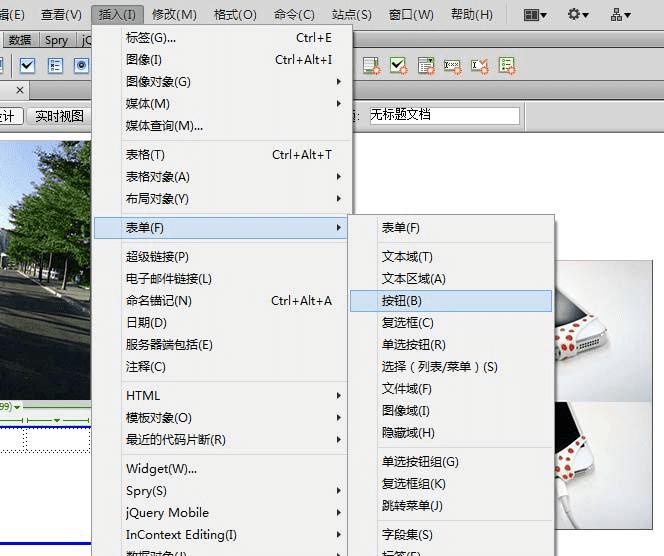Image resolution: width=664 pixels, height=556 pixels.
Task: Open the 修改(M) menu
Action: click(x=174, y=15)
